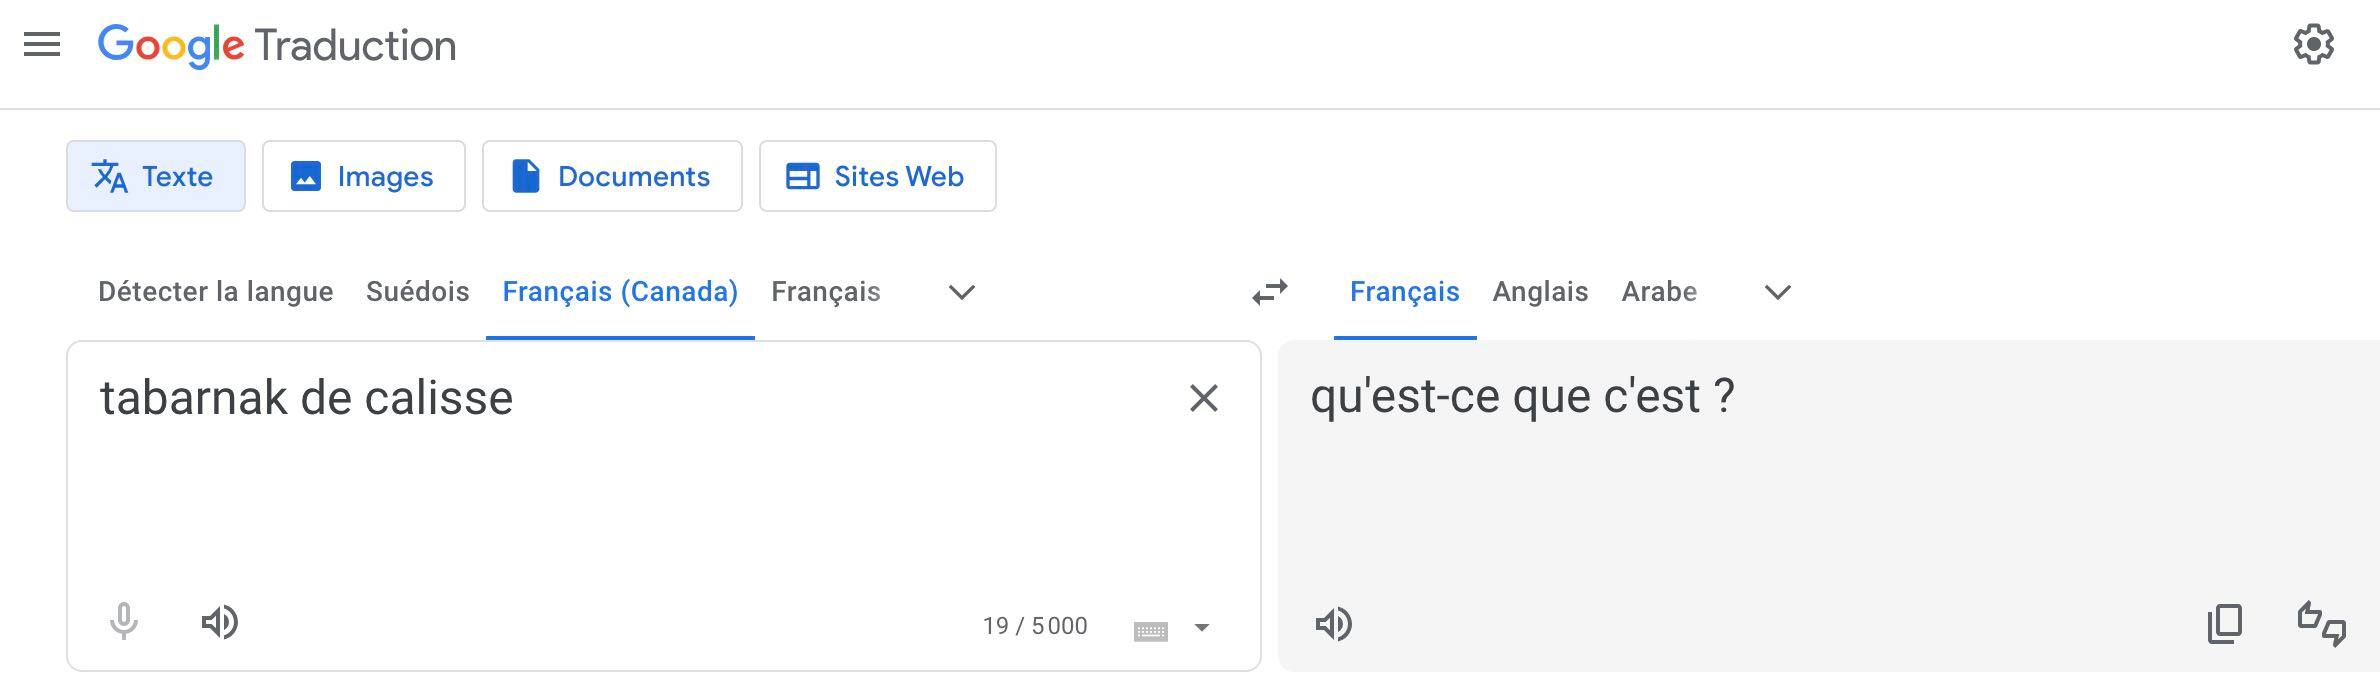Open the Documents translation tab

click(612, 176)
